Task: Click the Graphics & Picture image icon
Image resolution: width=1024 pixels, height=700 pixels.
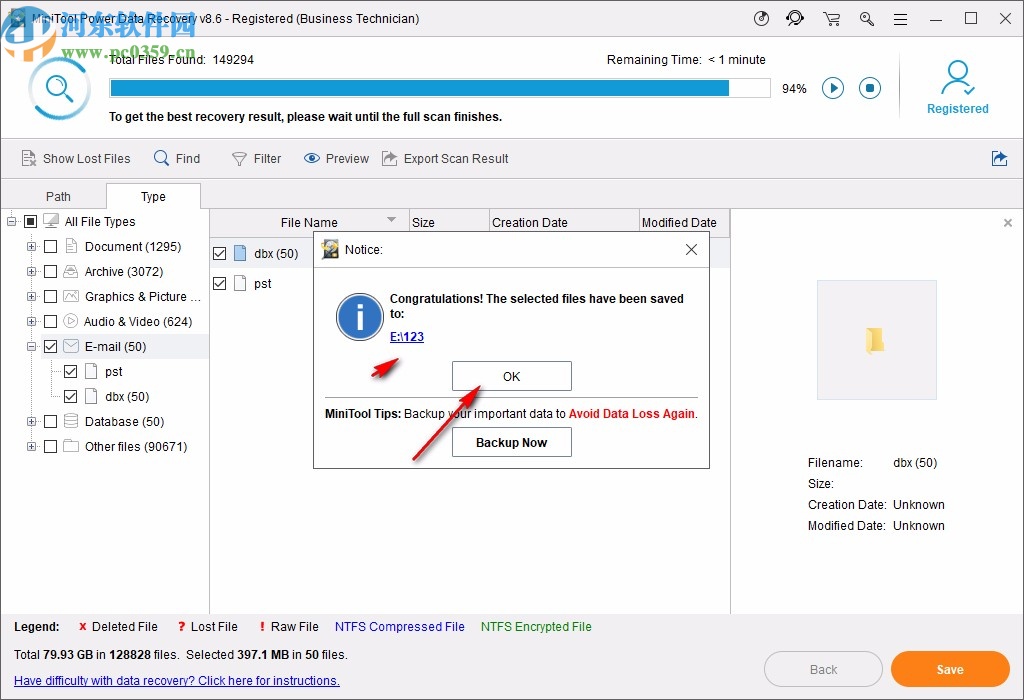Action: [71, 296]
